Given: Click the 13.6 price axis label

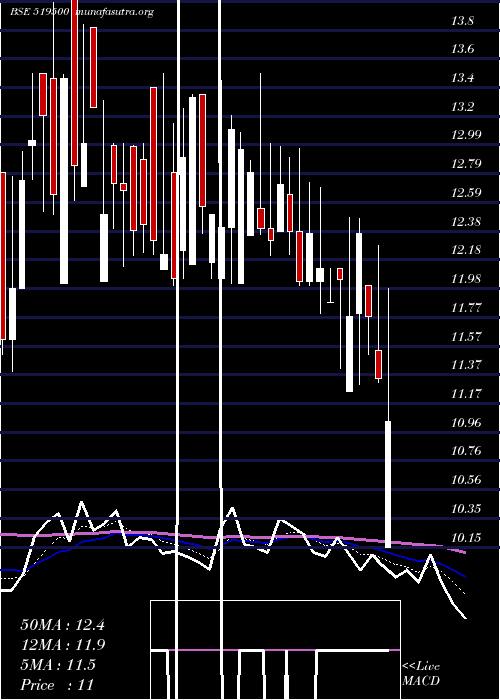Looking at the screenshot, I should (462, 49).
